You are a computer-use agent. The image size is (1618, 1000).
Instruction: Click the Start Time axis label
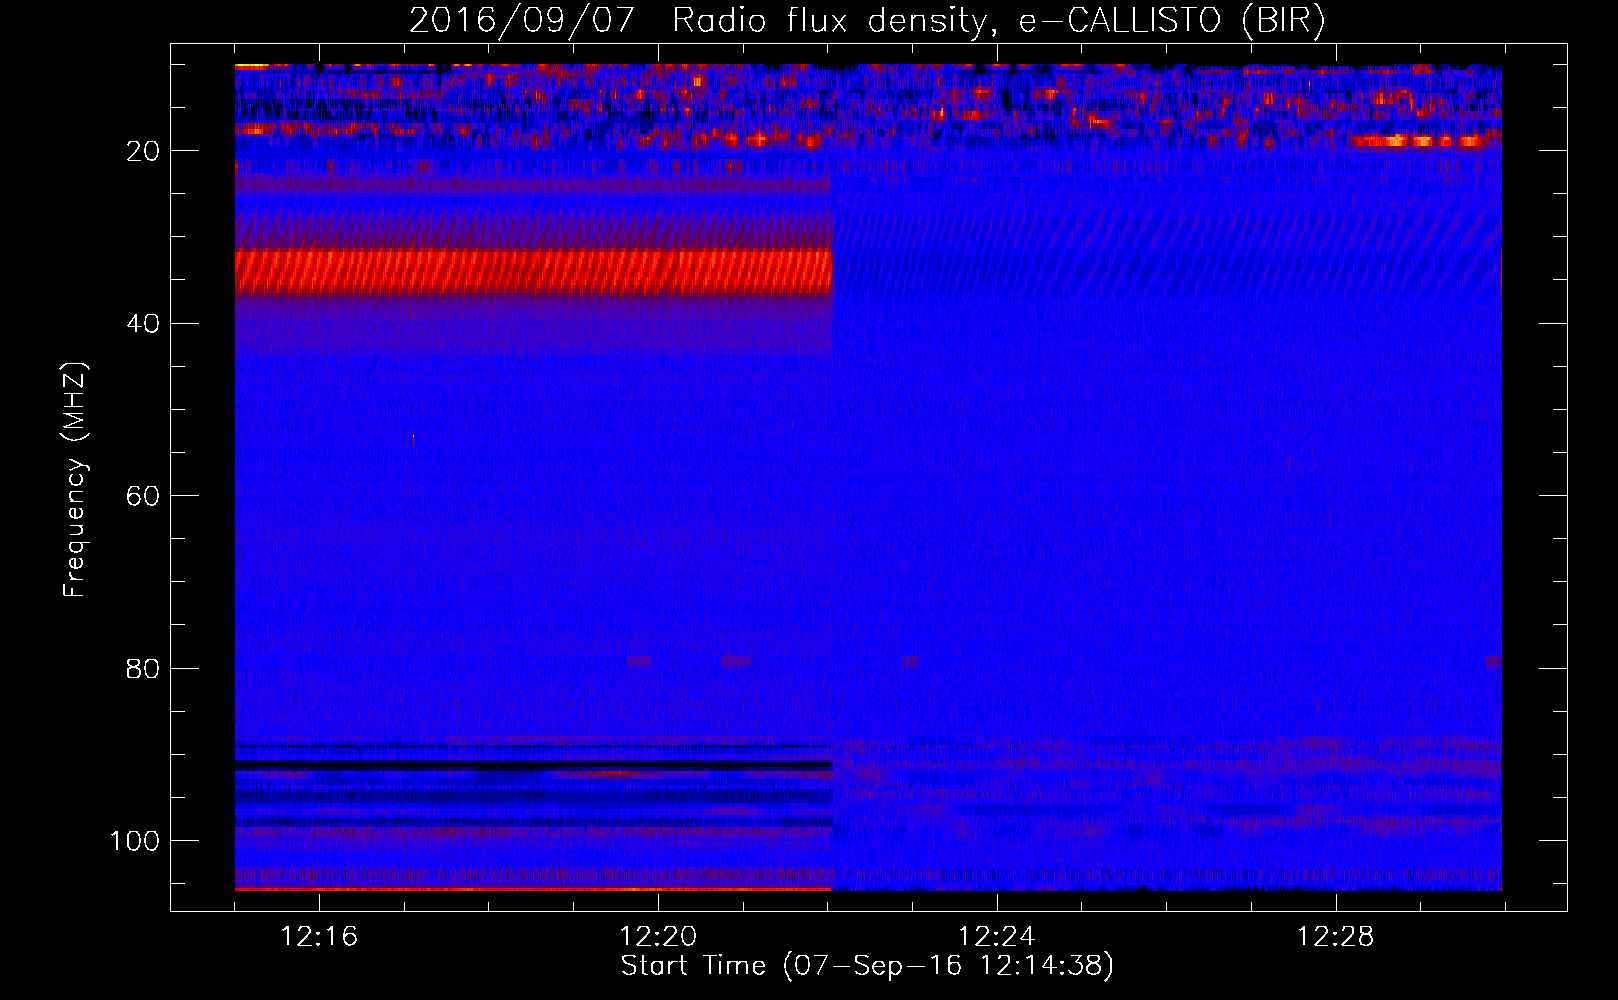pos(867,966)
